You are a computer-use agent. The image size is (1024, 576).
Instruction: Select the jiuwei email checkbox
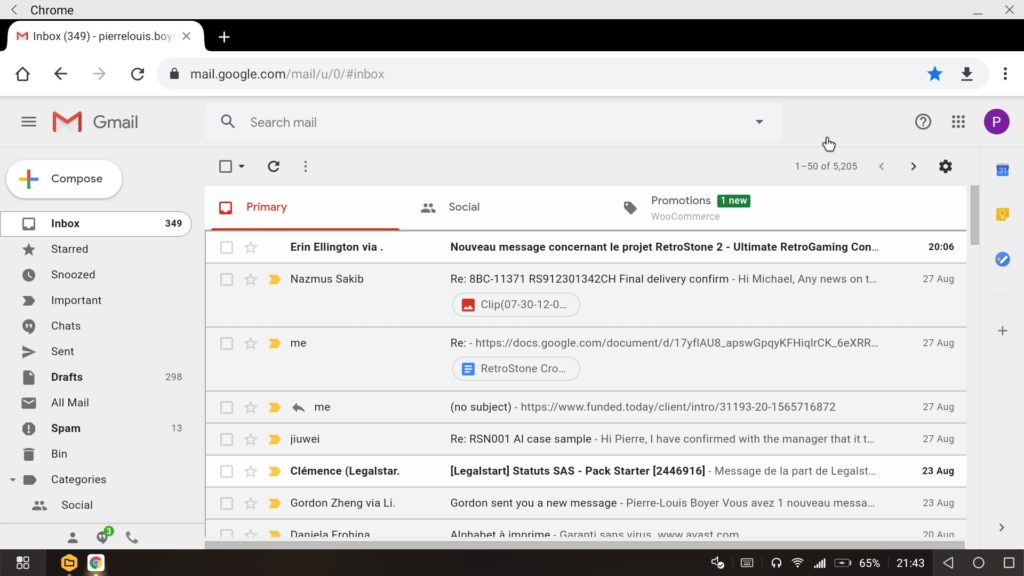[227, 439]
